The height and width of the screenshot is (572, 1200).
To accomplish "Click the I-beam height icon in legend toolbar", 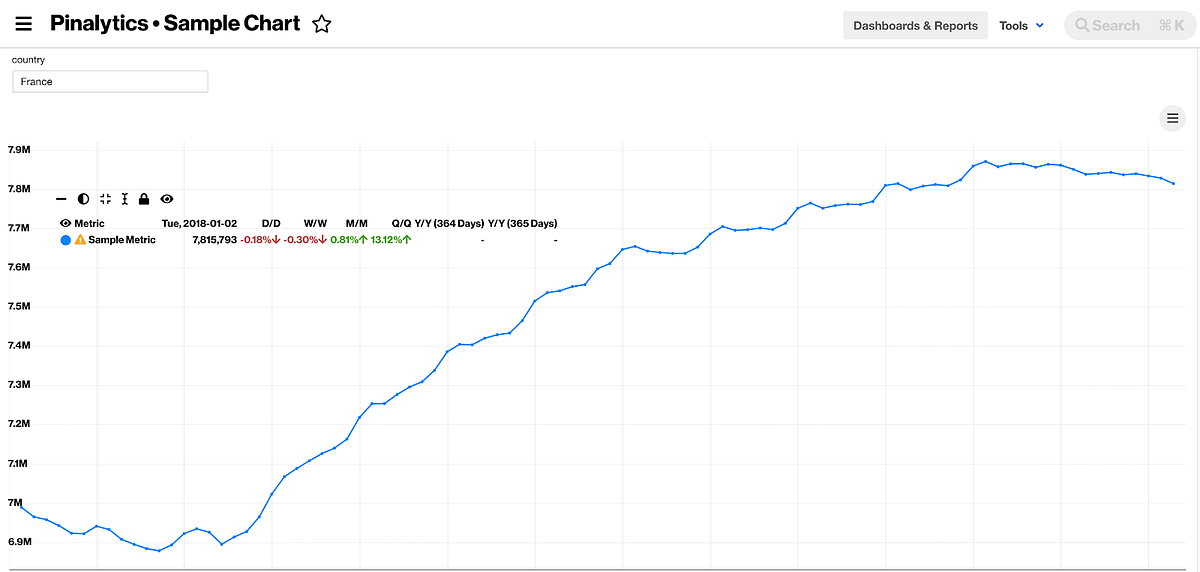I will [125, 199].
